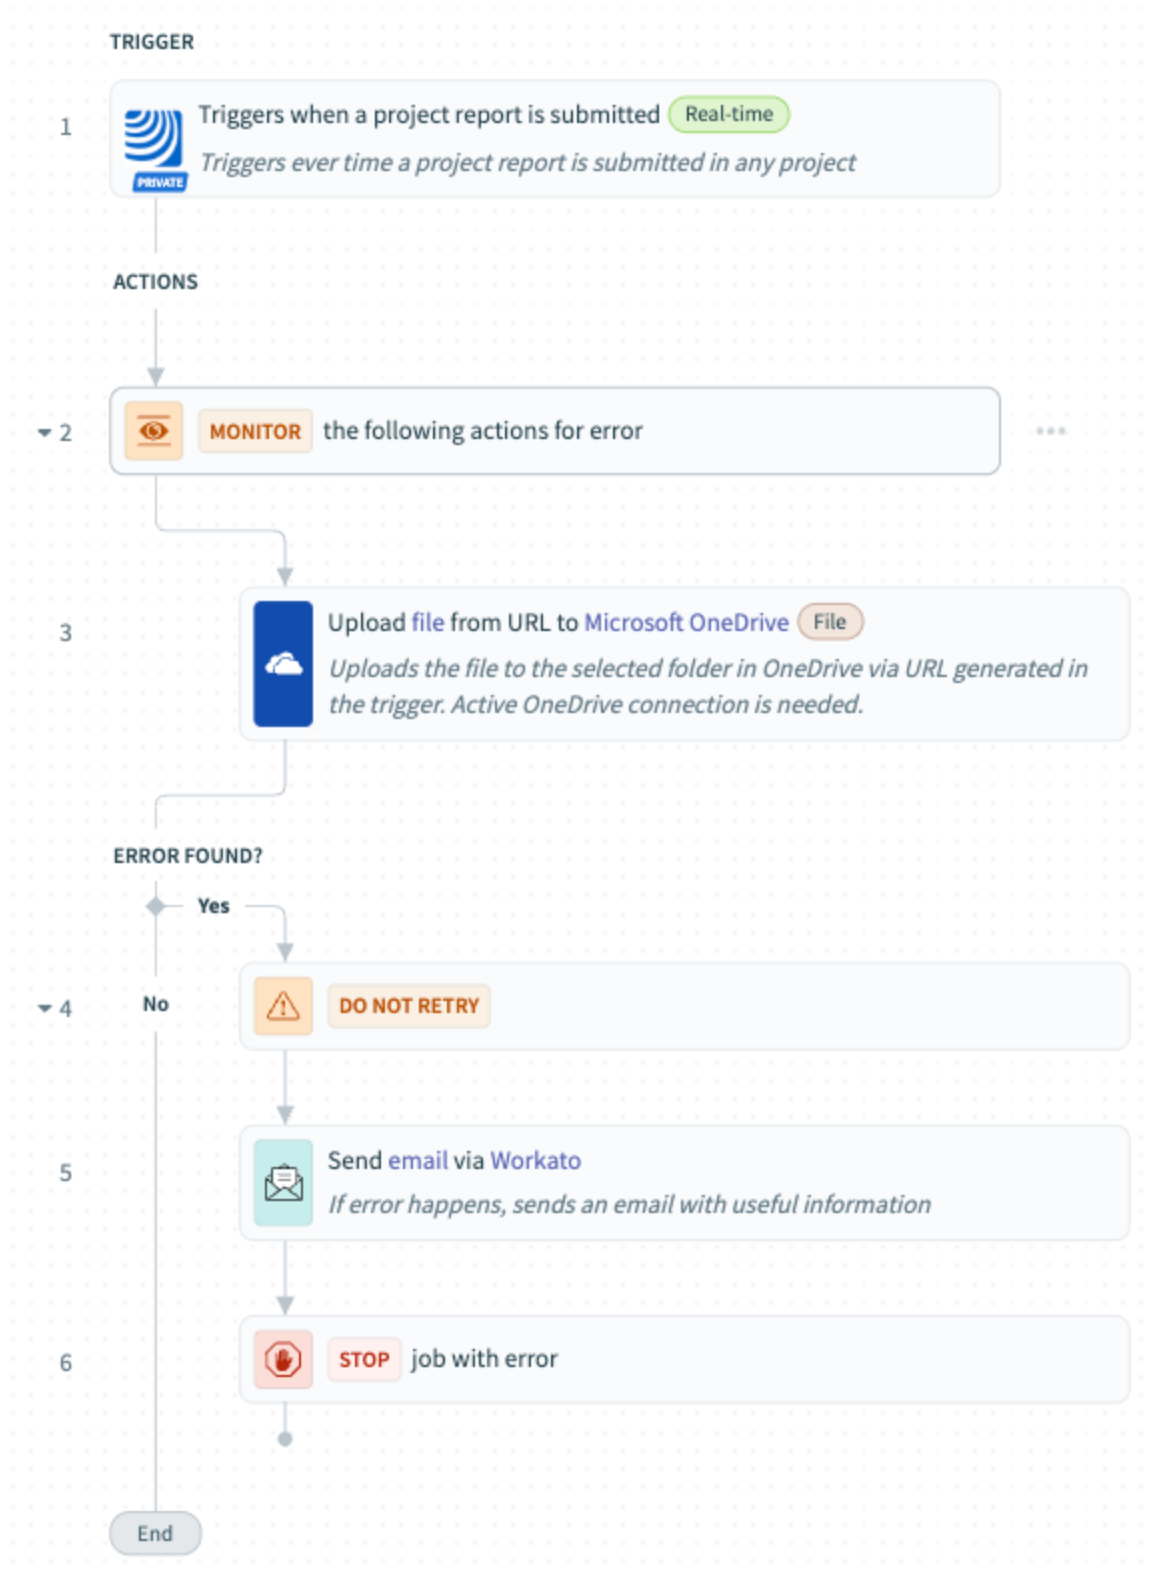Click the Real-time badge on trigger

tap(728, 115)
